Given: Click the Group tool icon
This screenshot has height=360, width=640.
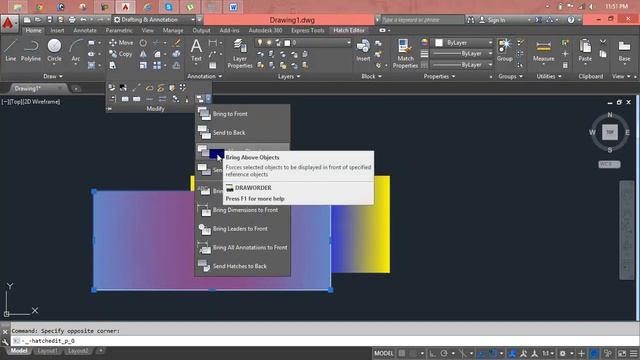Looking at the screenshot, I should click(504, 50).
